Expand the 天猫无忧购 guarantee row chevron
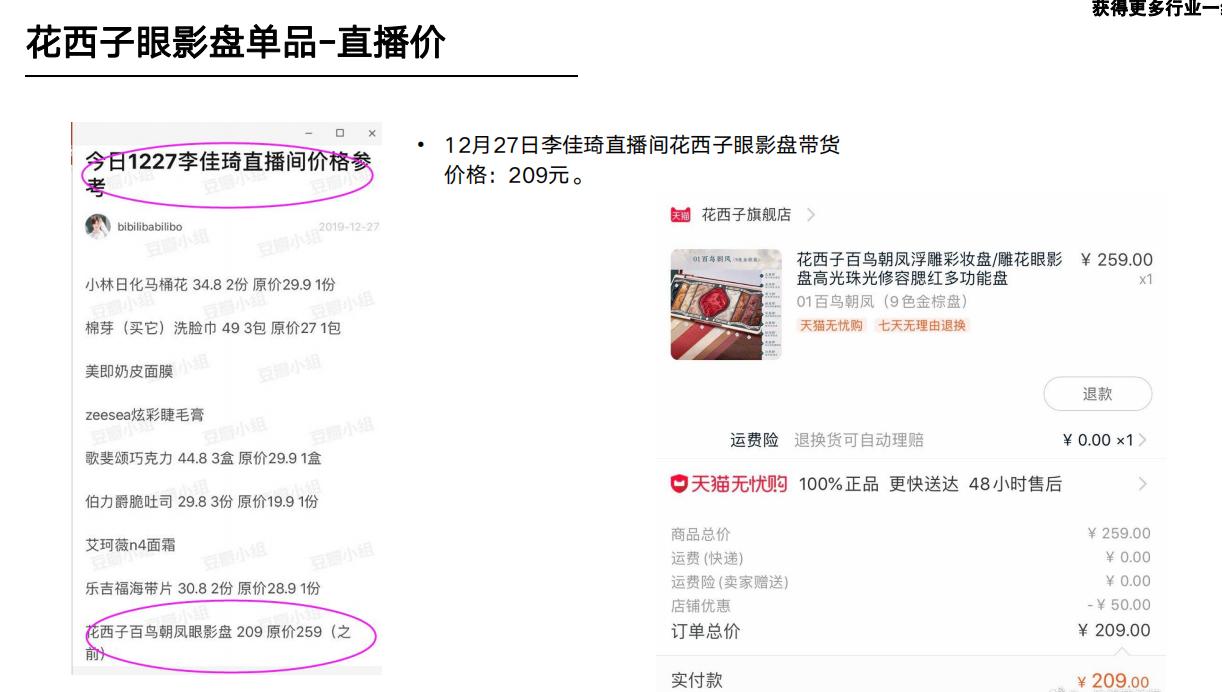The image size is (1222, 692). (1143, 484)
